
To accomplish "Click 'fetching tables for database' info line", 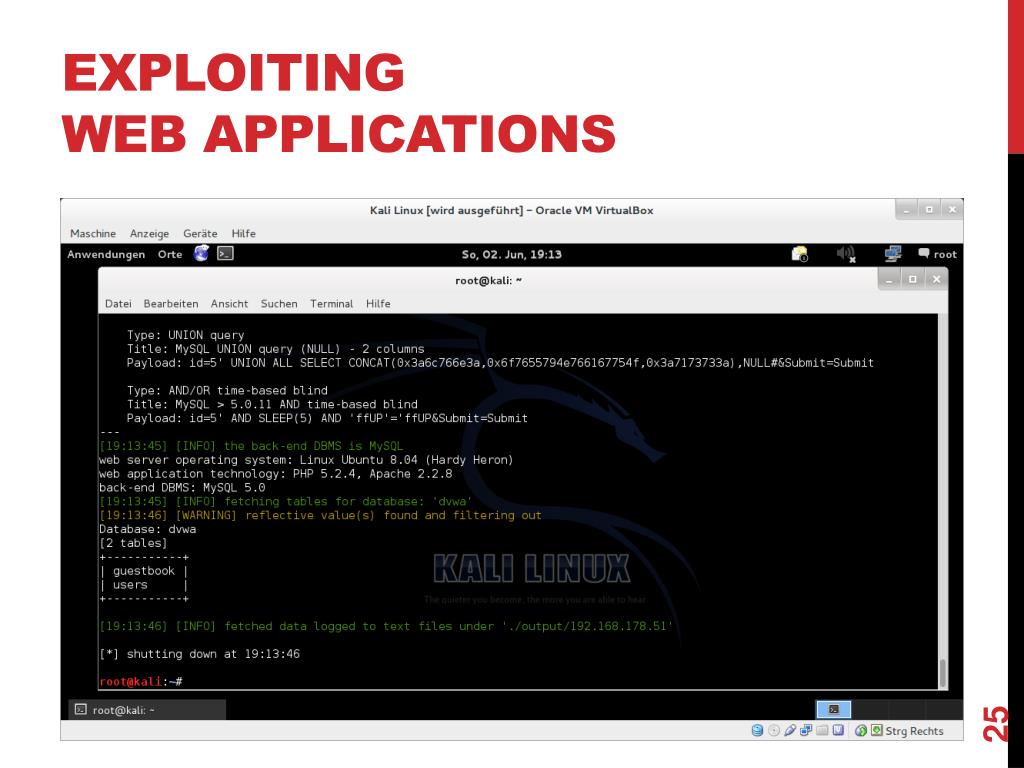I will tap(285, 502).
